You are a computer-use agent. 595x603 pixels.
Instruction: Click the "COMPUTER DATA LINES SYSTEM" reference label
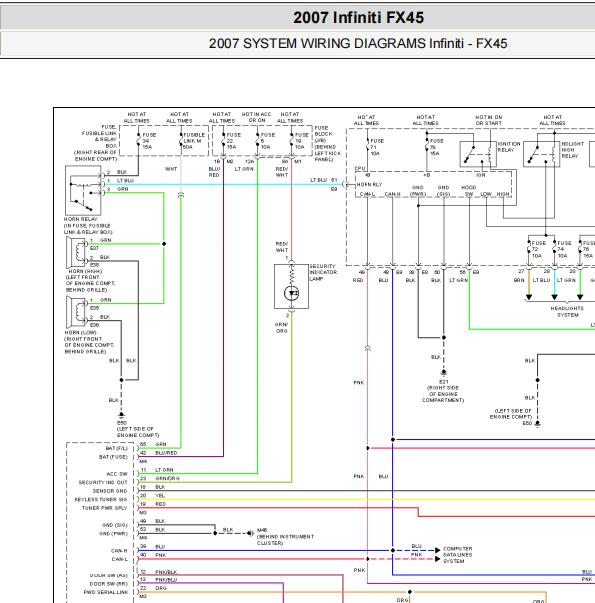[457, 555]
